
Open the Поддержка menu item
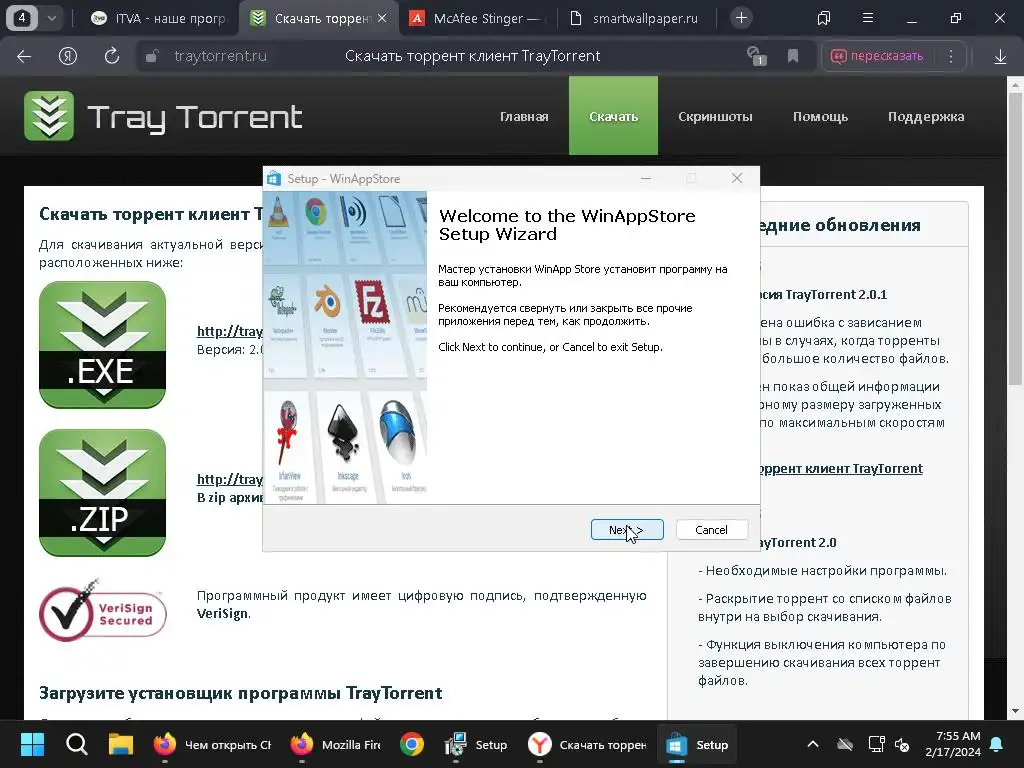925,117
